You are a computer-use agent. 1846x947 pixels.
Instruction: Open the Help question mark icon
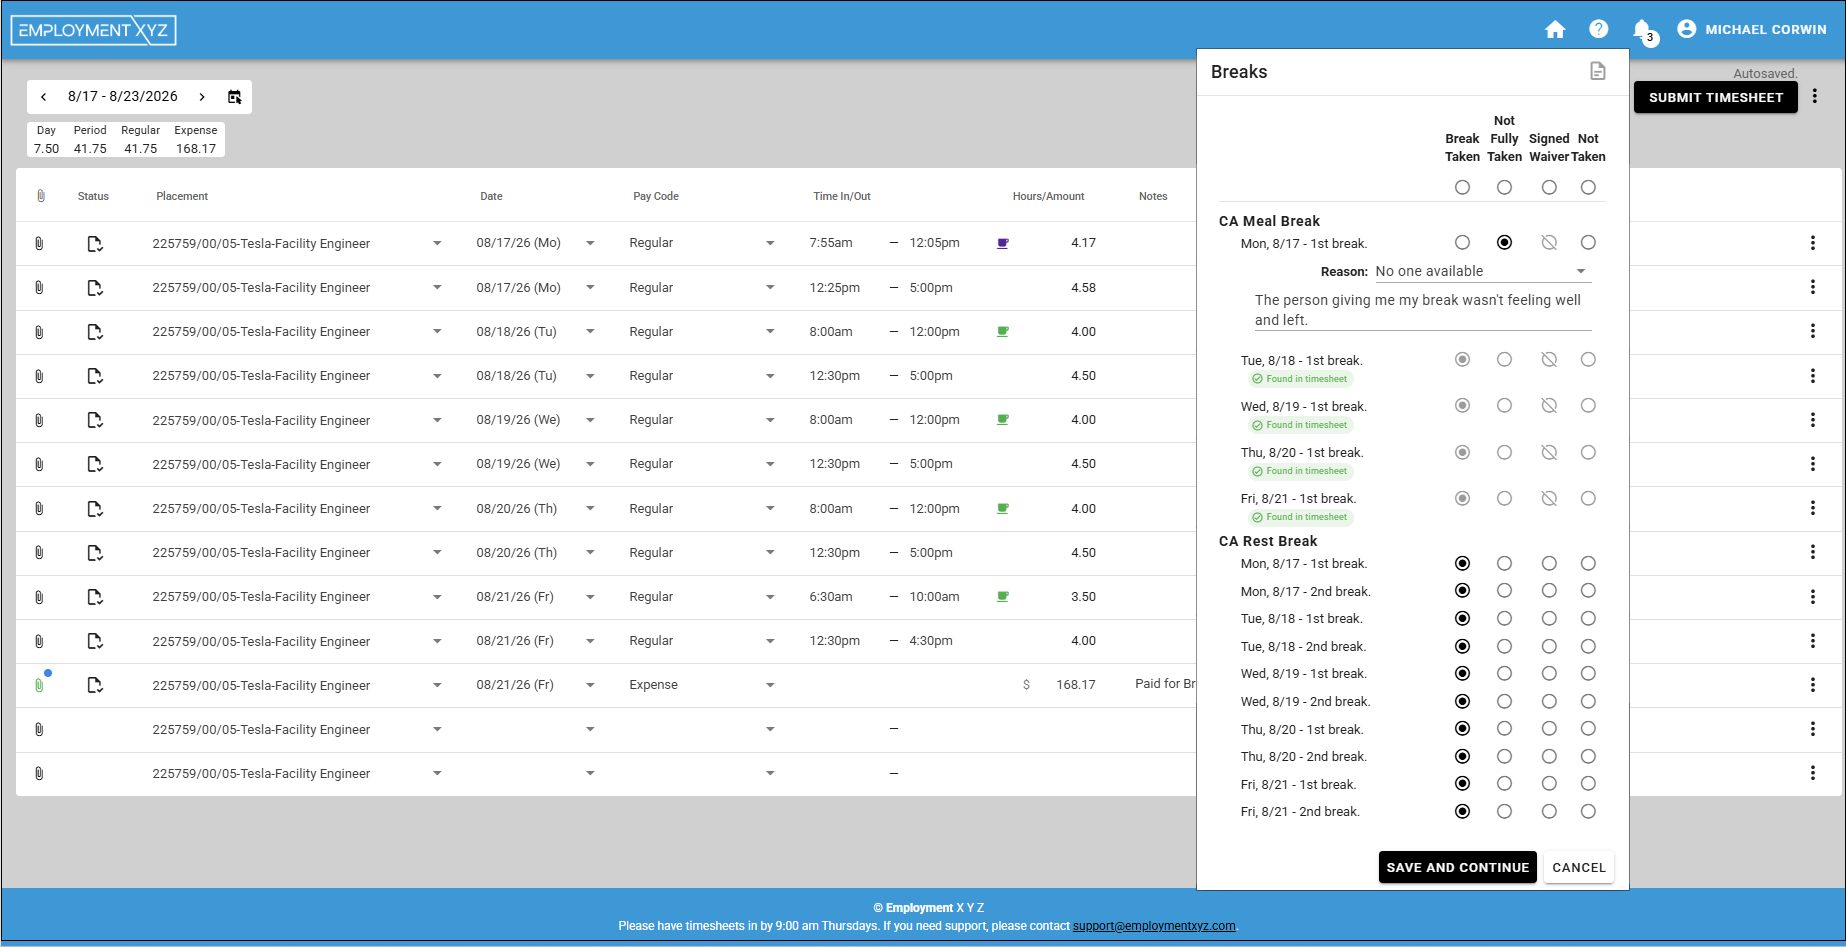(x=1599, y=29)
